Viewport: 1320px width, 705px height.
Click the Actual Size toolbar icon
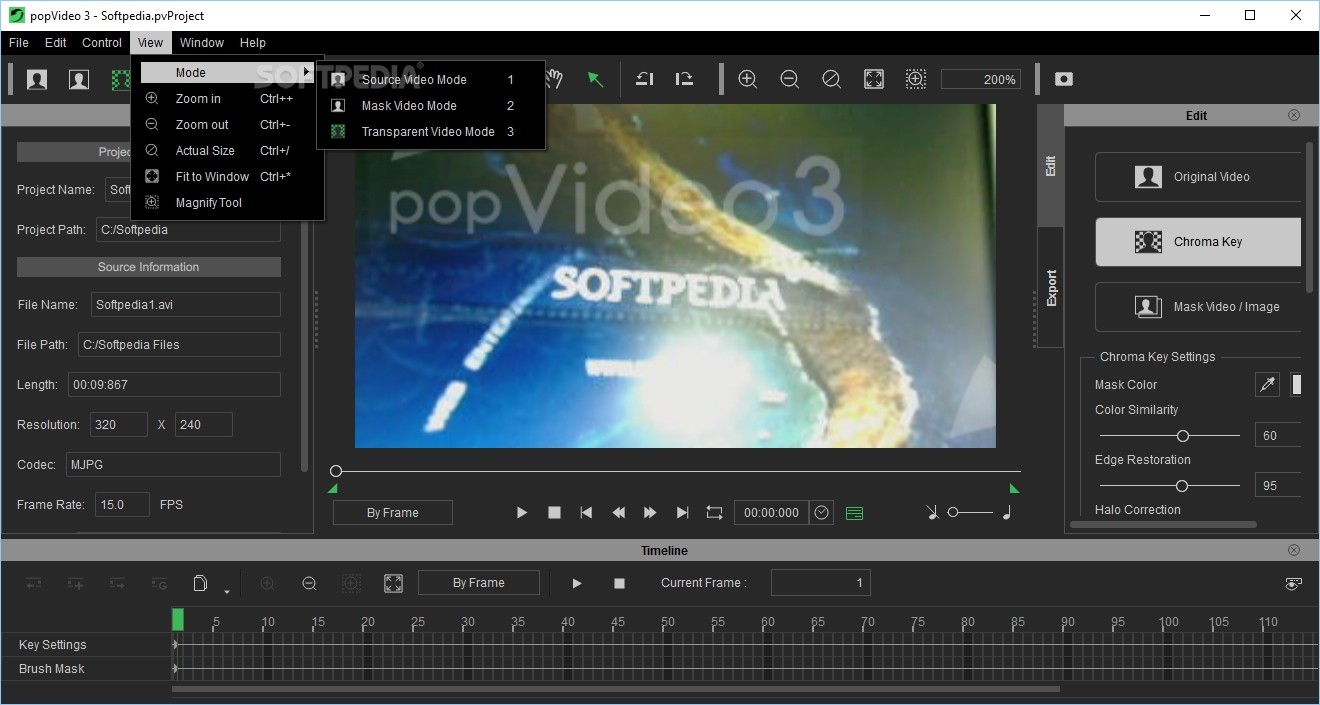(831, 79)
